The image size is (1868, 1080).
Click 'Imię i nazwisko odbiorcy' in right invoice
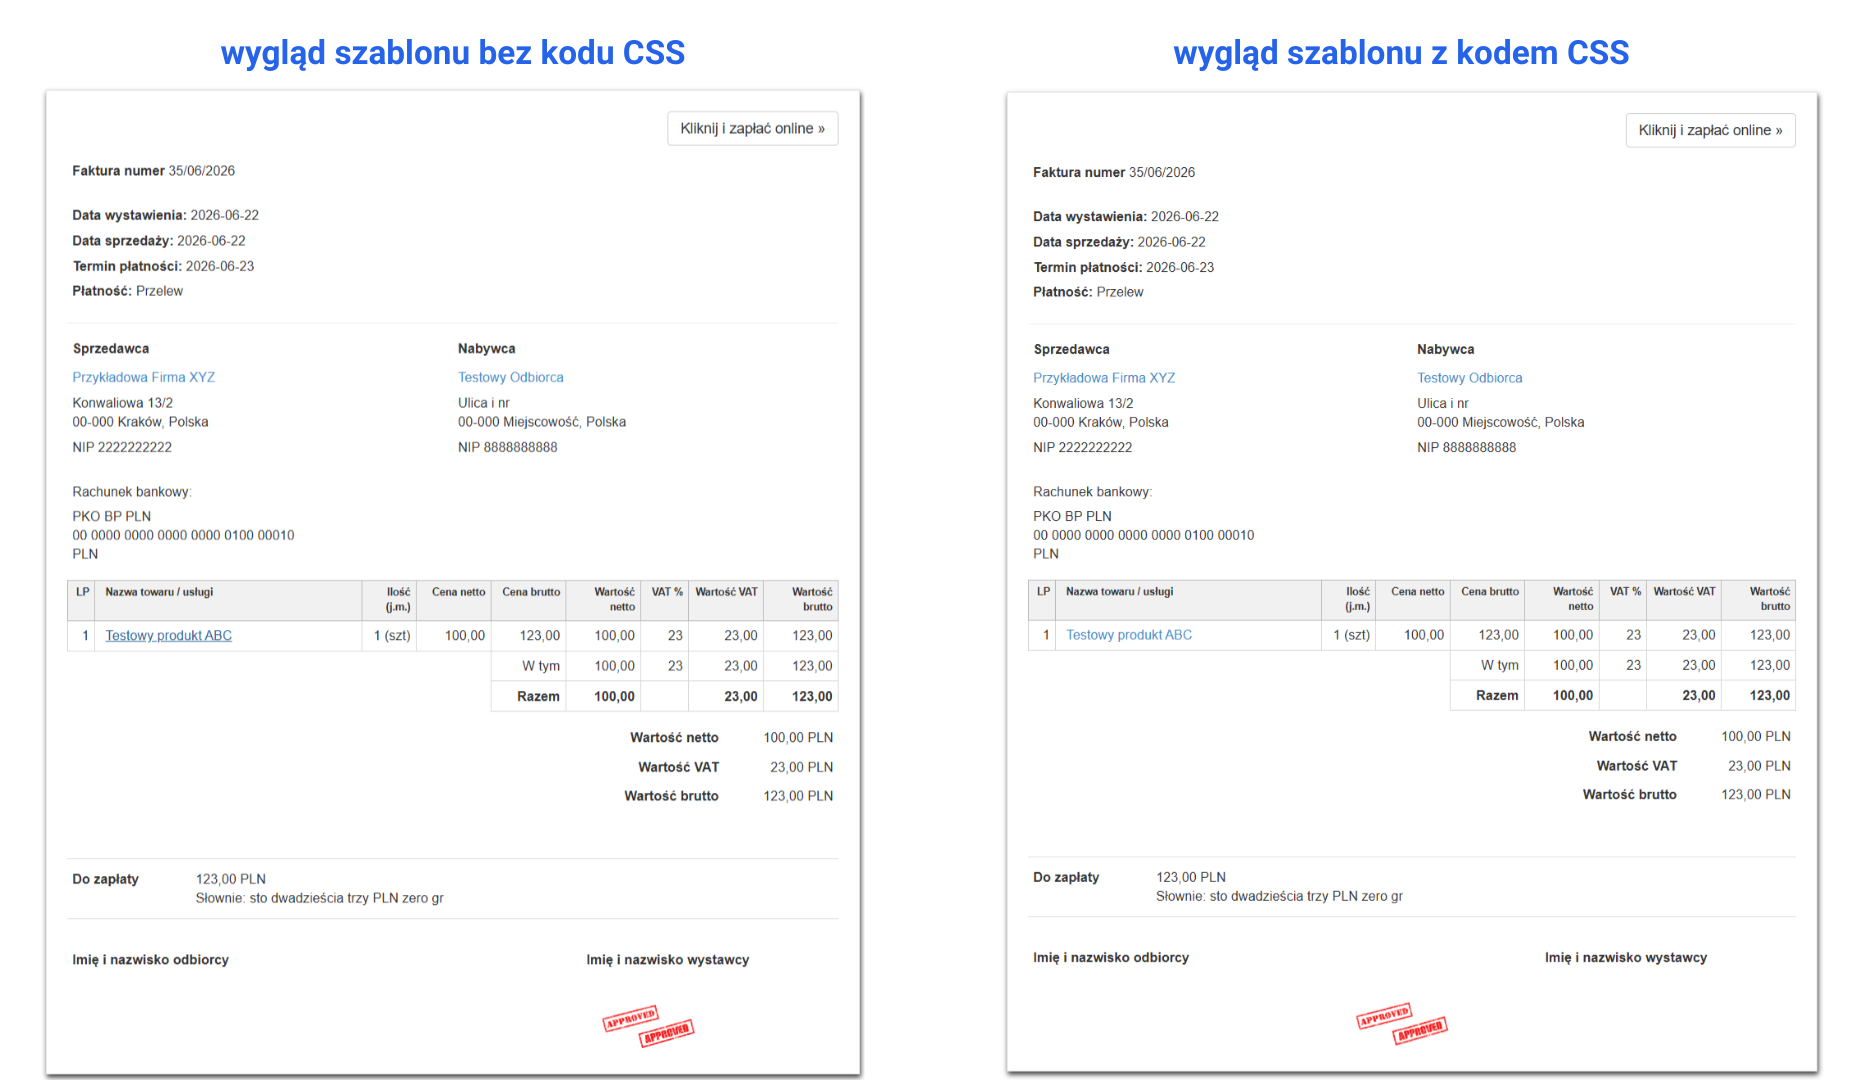[x=1111, y=957]
